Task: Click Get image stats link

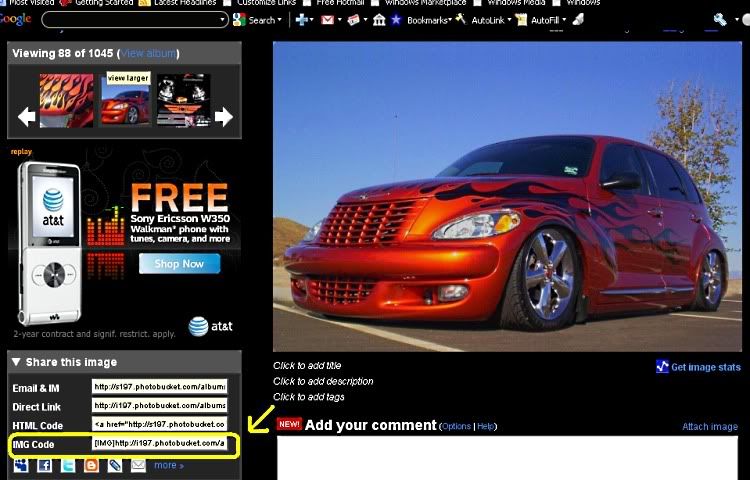Action: point(706,367)
